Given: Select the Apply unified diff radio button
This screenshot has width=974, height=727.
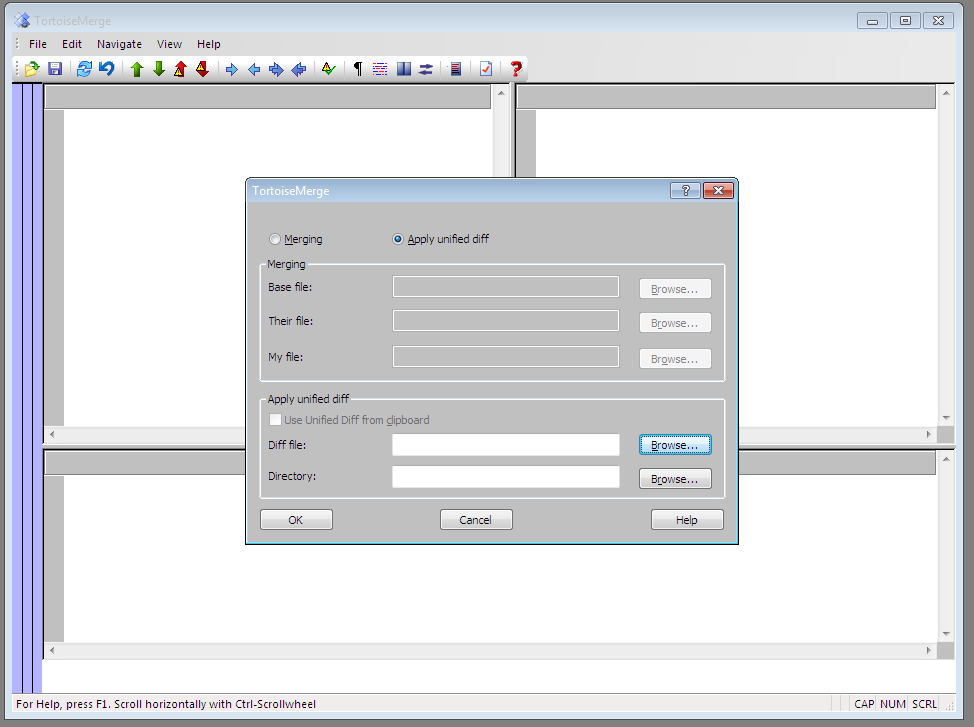Looking at the screenshot, I should (x=398, y=239).
